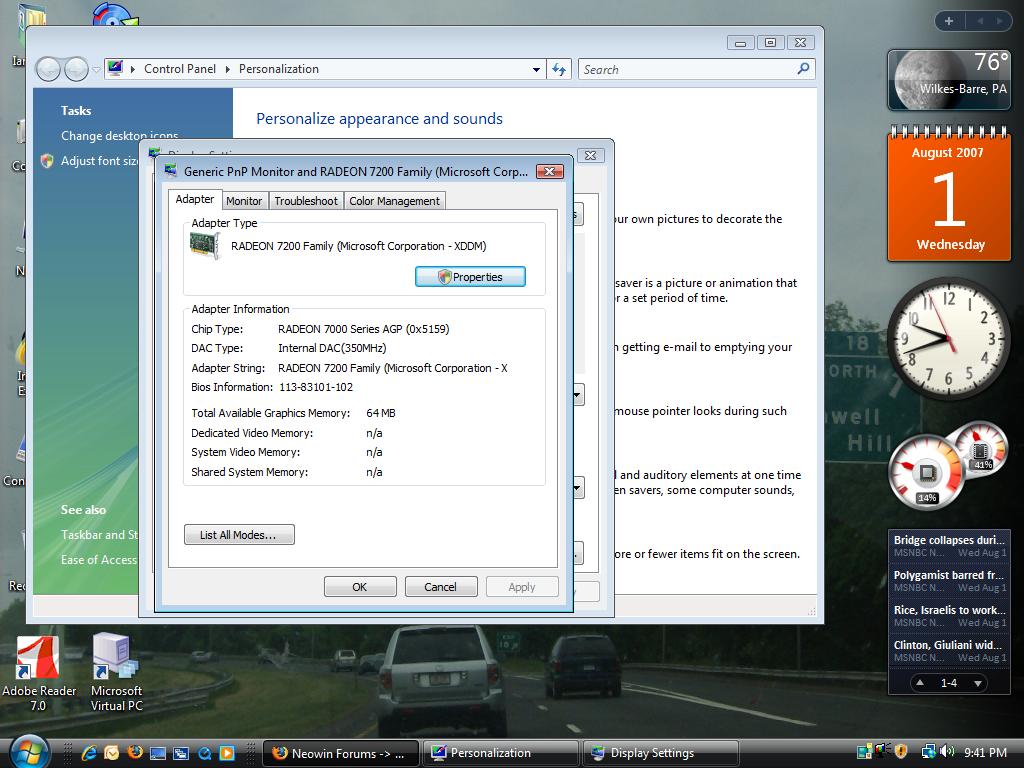Click the Windows Start orb
This screenshot has height=768, width=1024.
click(x=29, y=751)
